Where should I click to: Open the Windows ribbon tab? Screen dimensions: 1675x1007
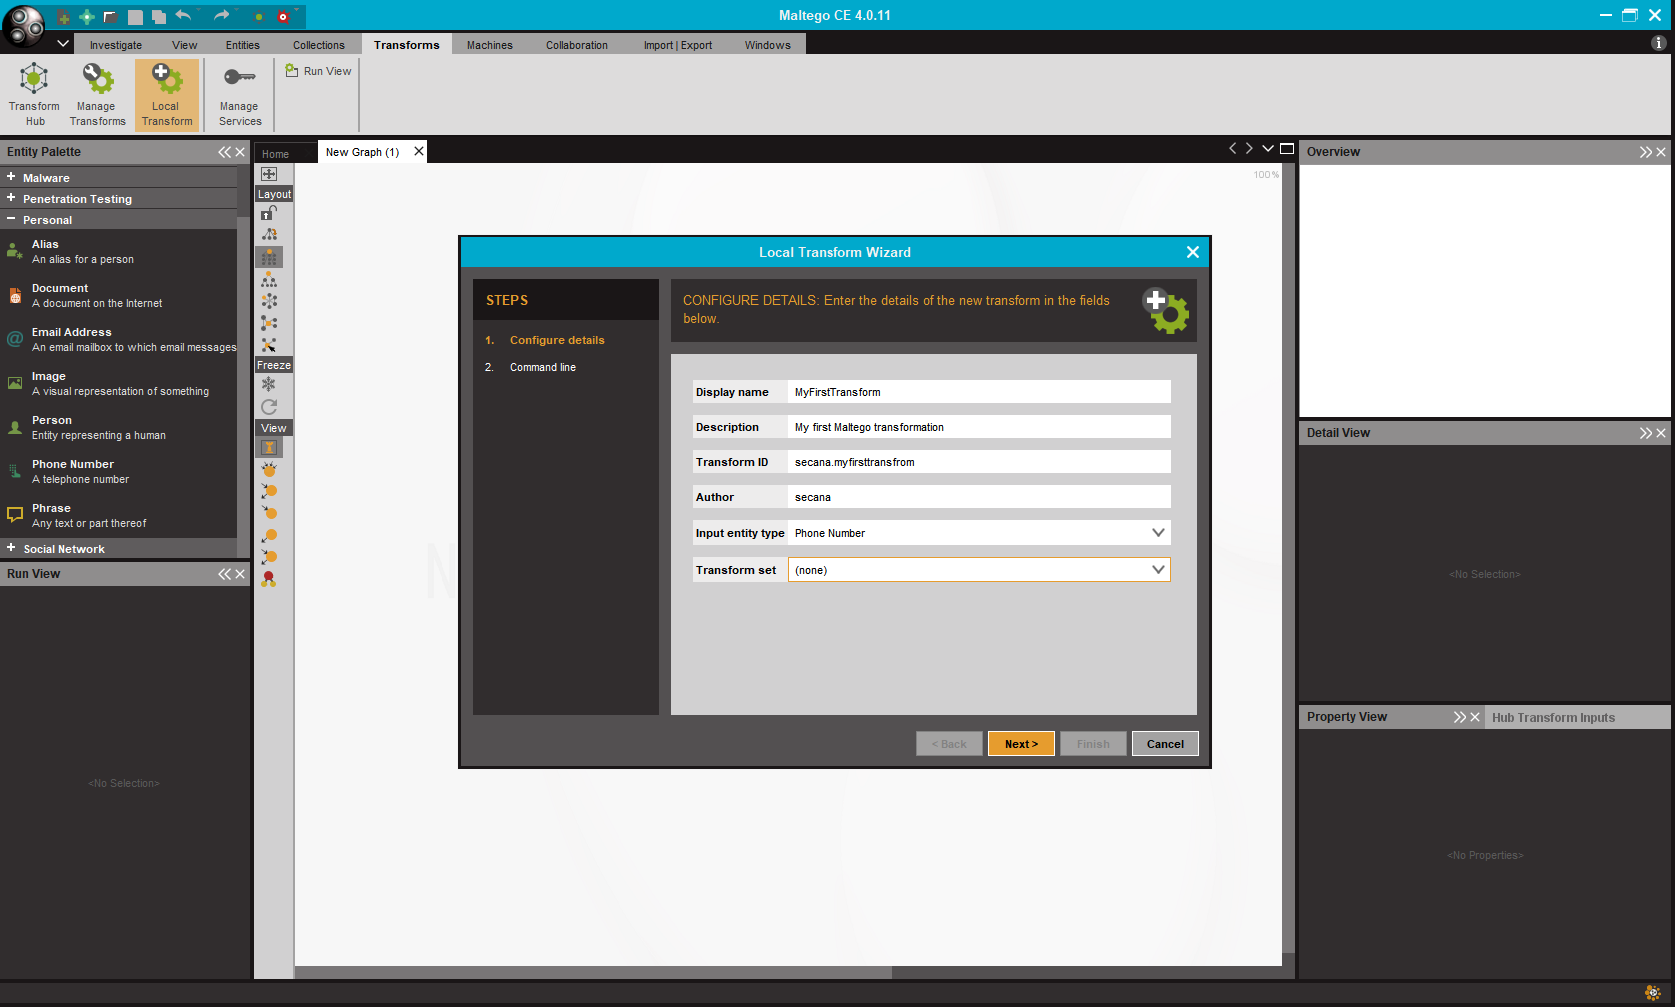768,45
